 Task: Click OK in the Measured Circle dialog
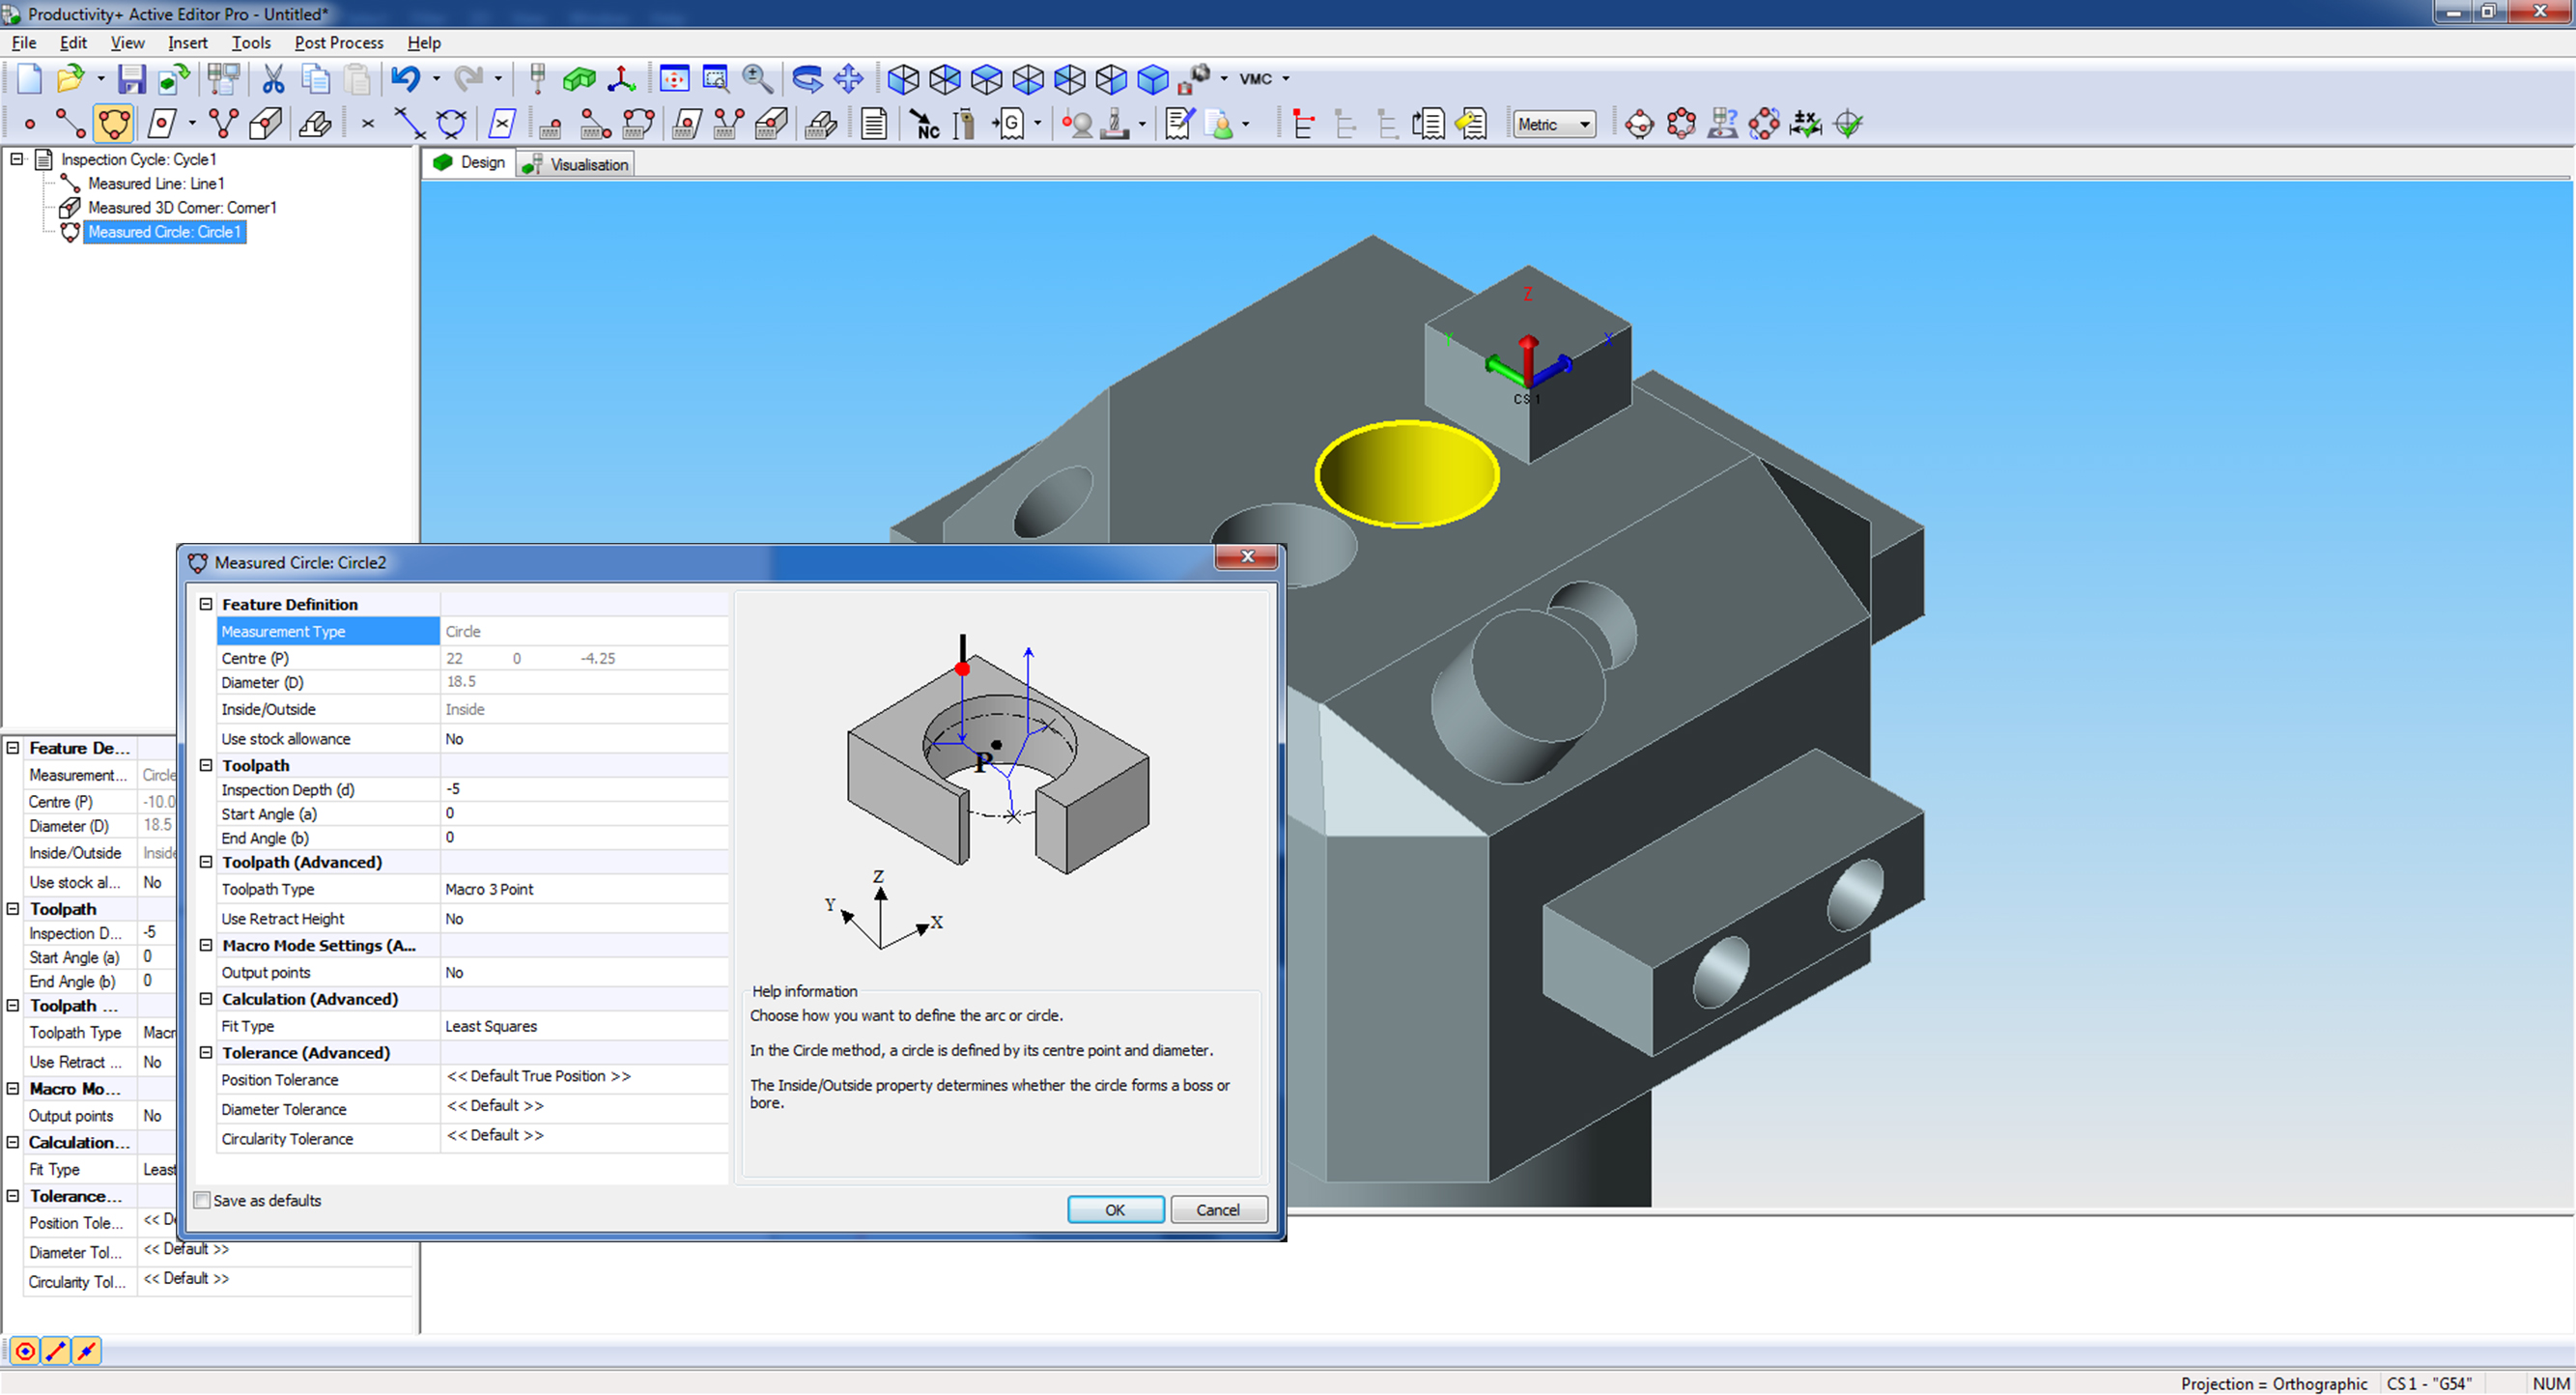coord(1114,1209)
